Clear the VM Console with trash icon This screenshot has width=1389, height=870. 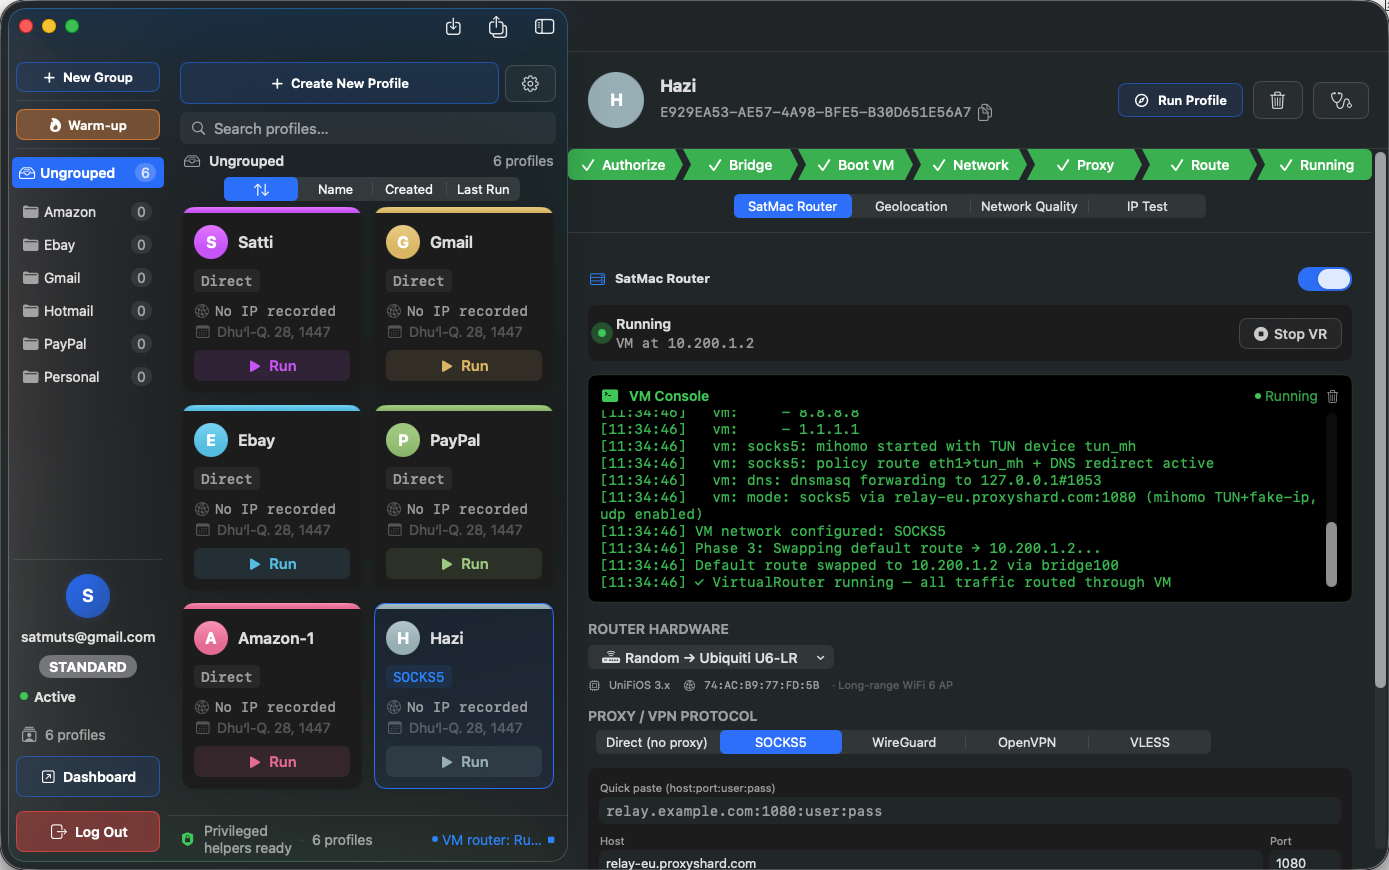(1332, 396)
